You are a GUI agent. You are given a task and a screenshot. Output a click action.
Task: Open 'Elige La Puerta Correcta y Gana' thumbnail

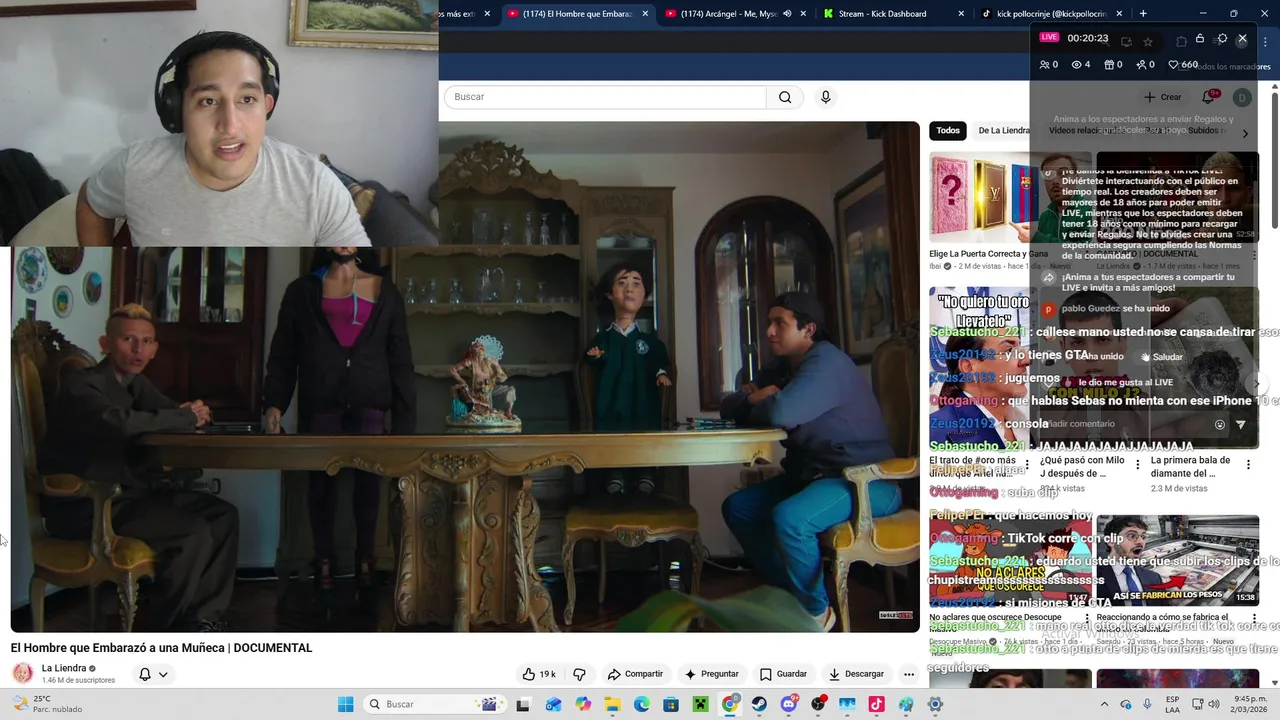click(x=1008, y=197)
